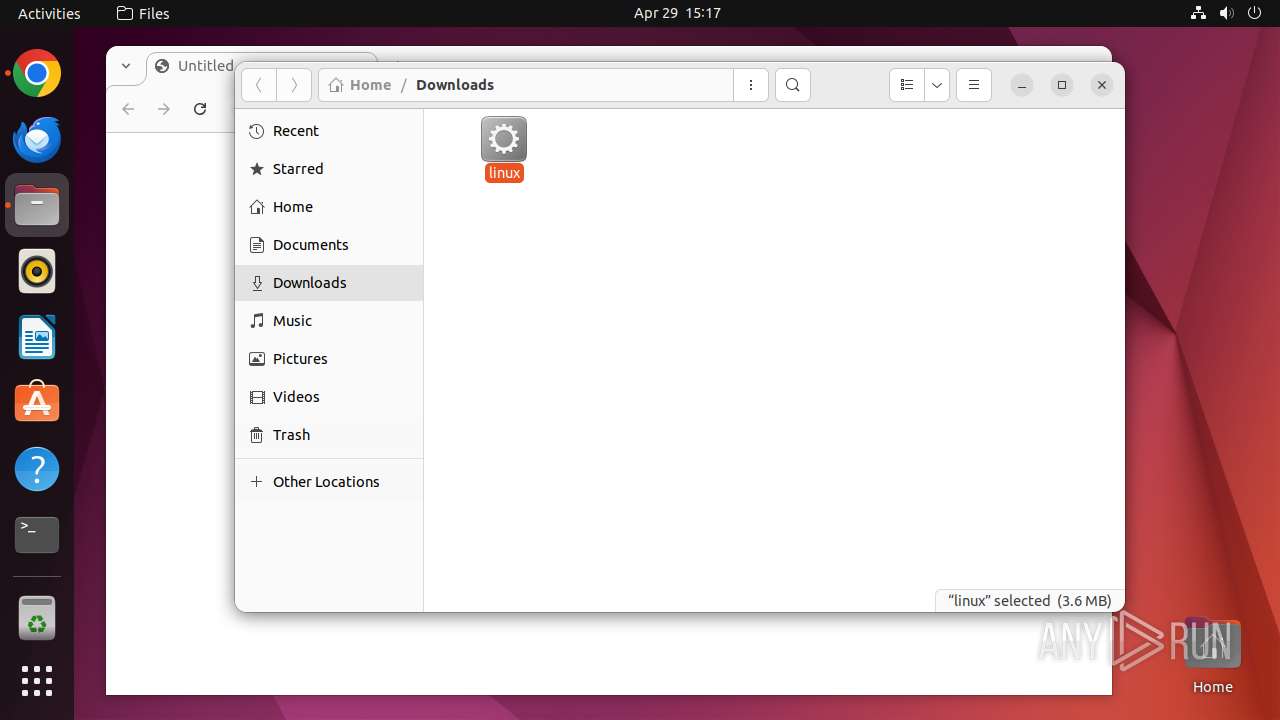Open the Activities overview
The image size is (1280, 720).
tap(49, 13)
